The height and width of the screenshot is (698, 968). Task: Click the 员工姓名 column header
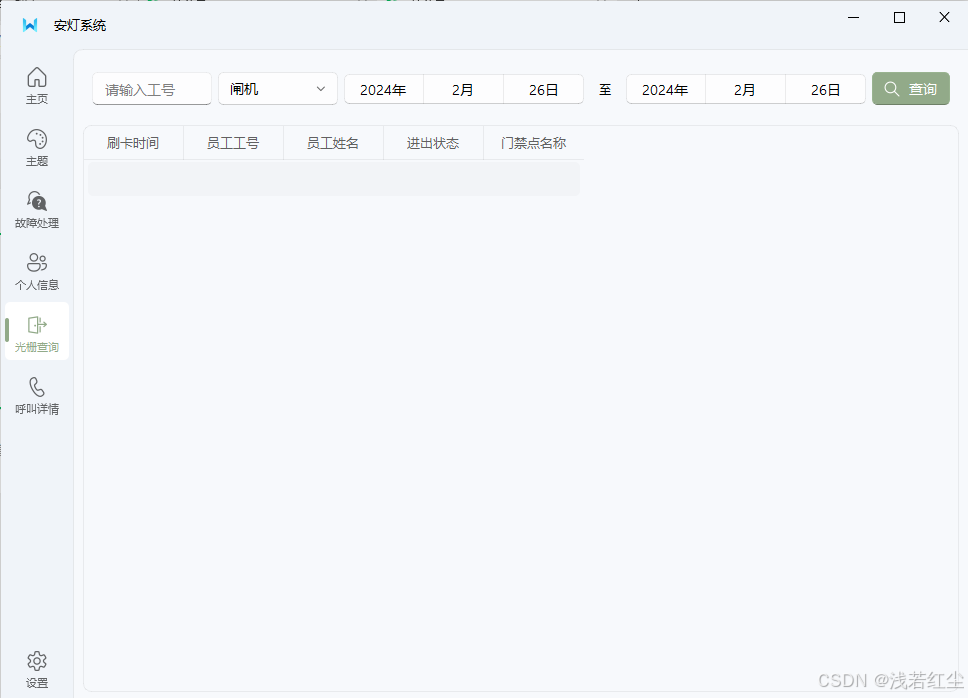[x=333, y=143]
